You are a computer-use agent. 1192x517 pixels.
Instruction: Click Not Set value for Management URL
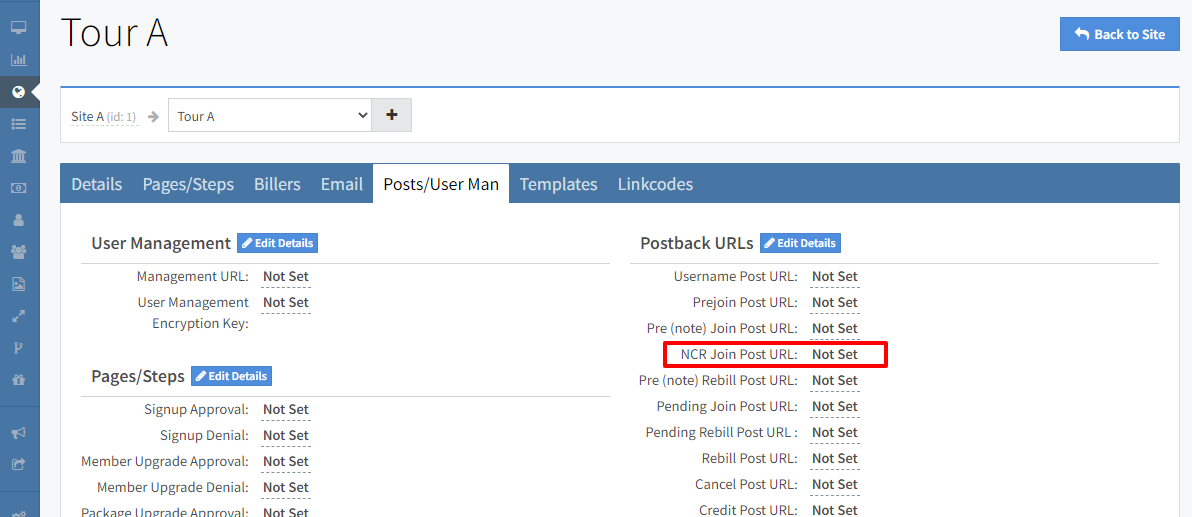coord(285,276)
